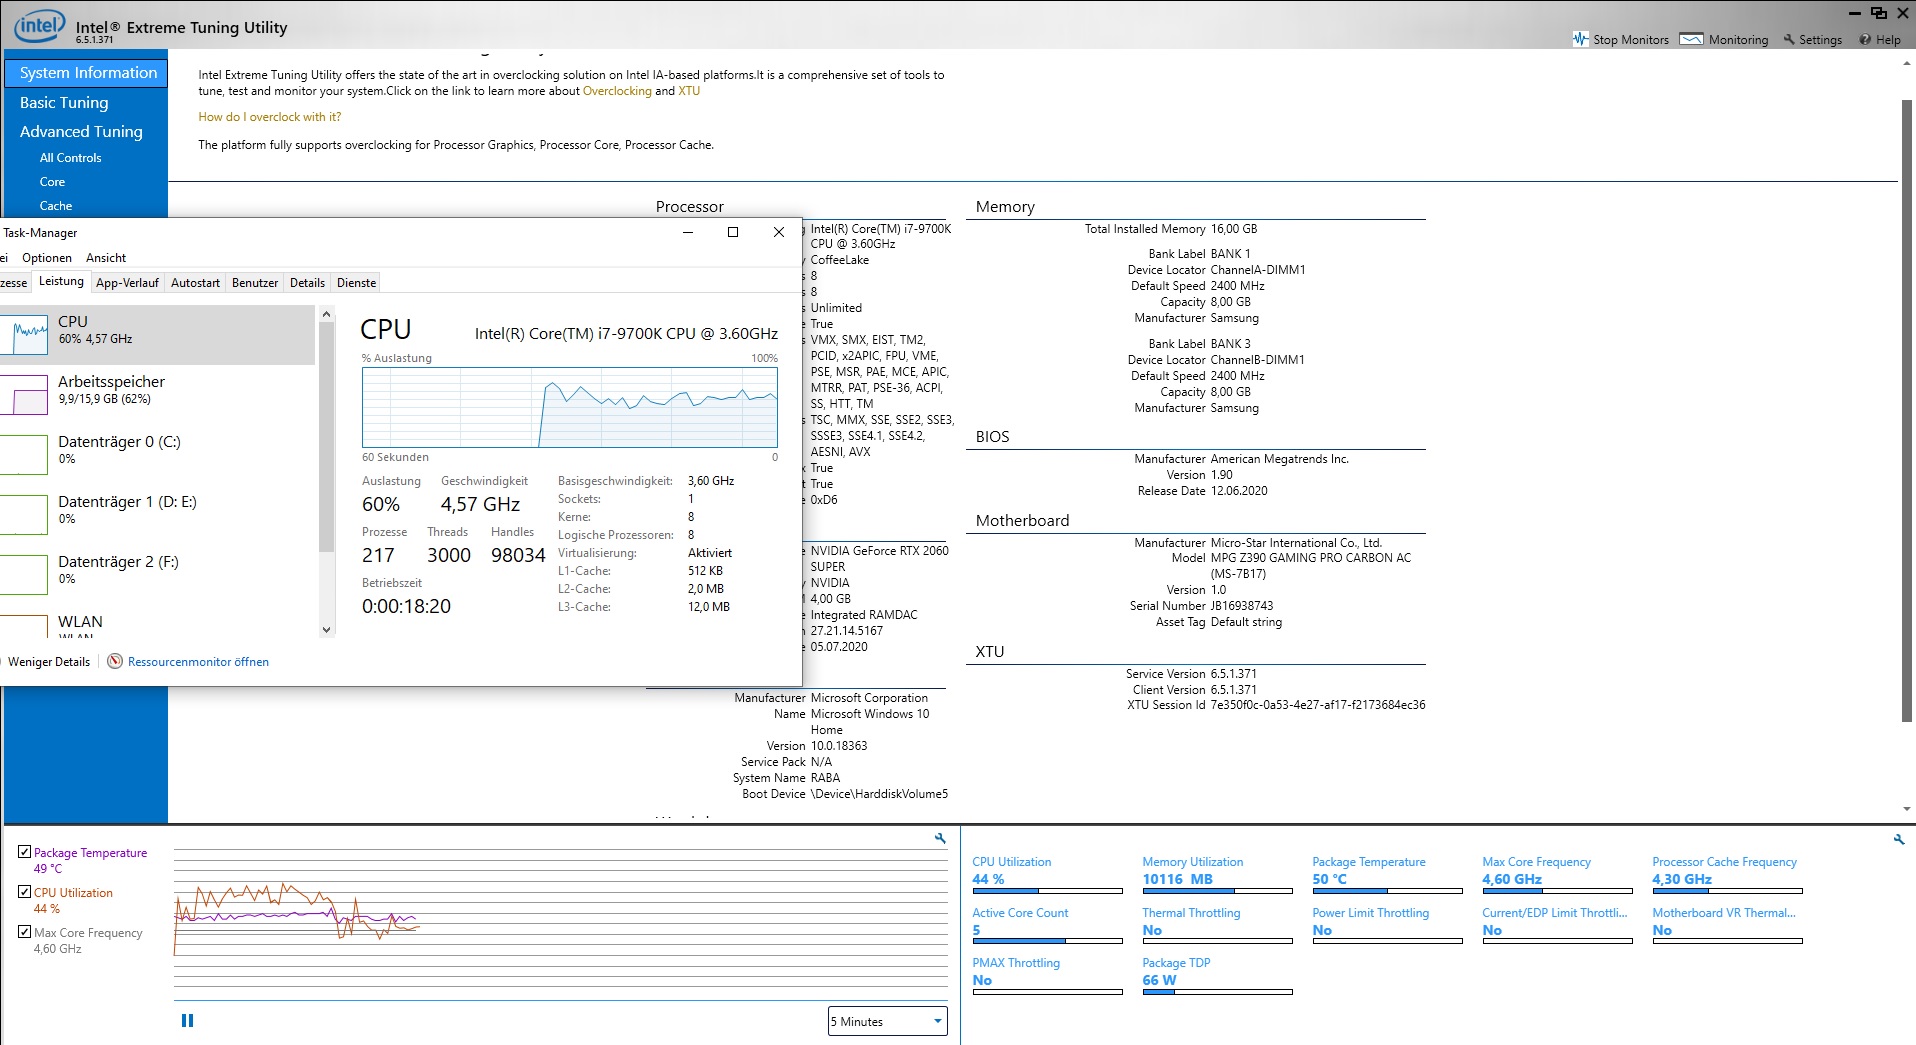Click the Active Core Count monitor tile
Screen dimensions: 1916x1045
(x=1047, y=925)
